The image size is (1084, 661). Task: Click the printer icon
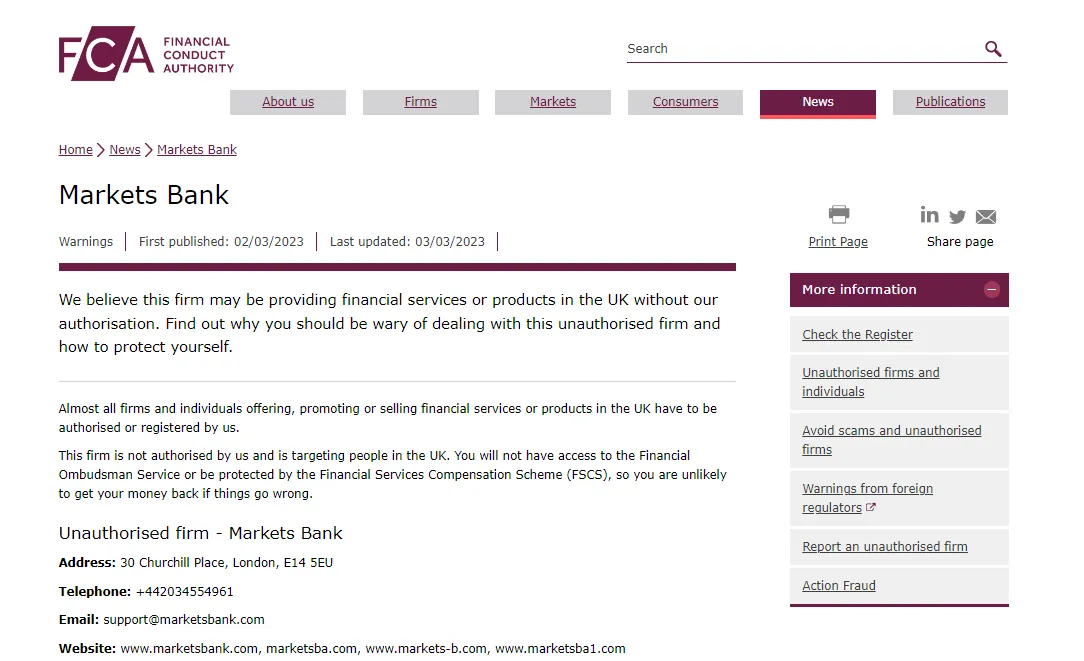[x=839, y=214]
